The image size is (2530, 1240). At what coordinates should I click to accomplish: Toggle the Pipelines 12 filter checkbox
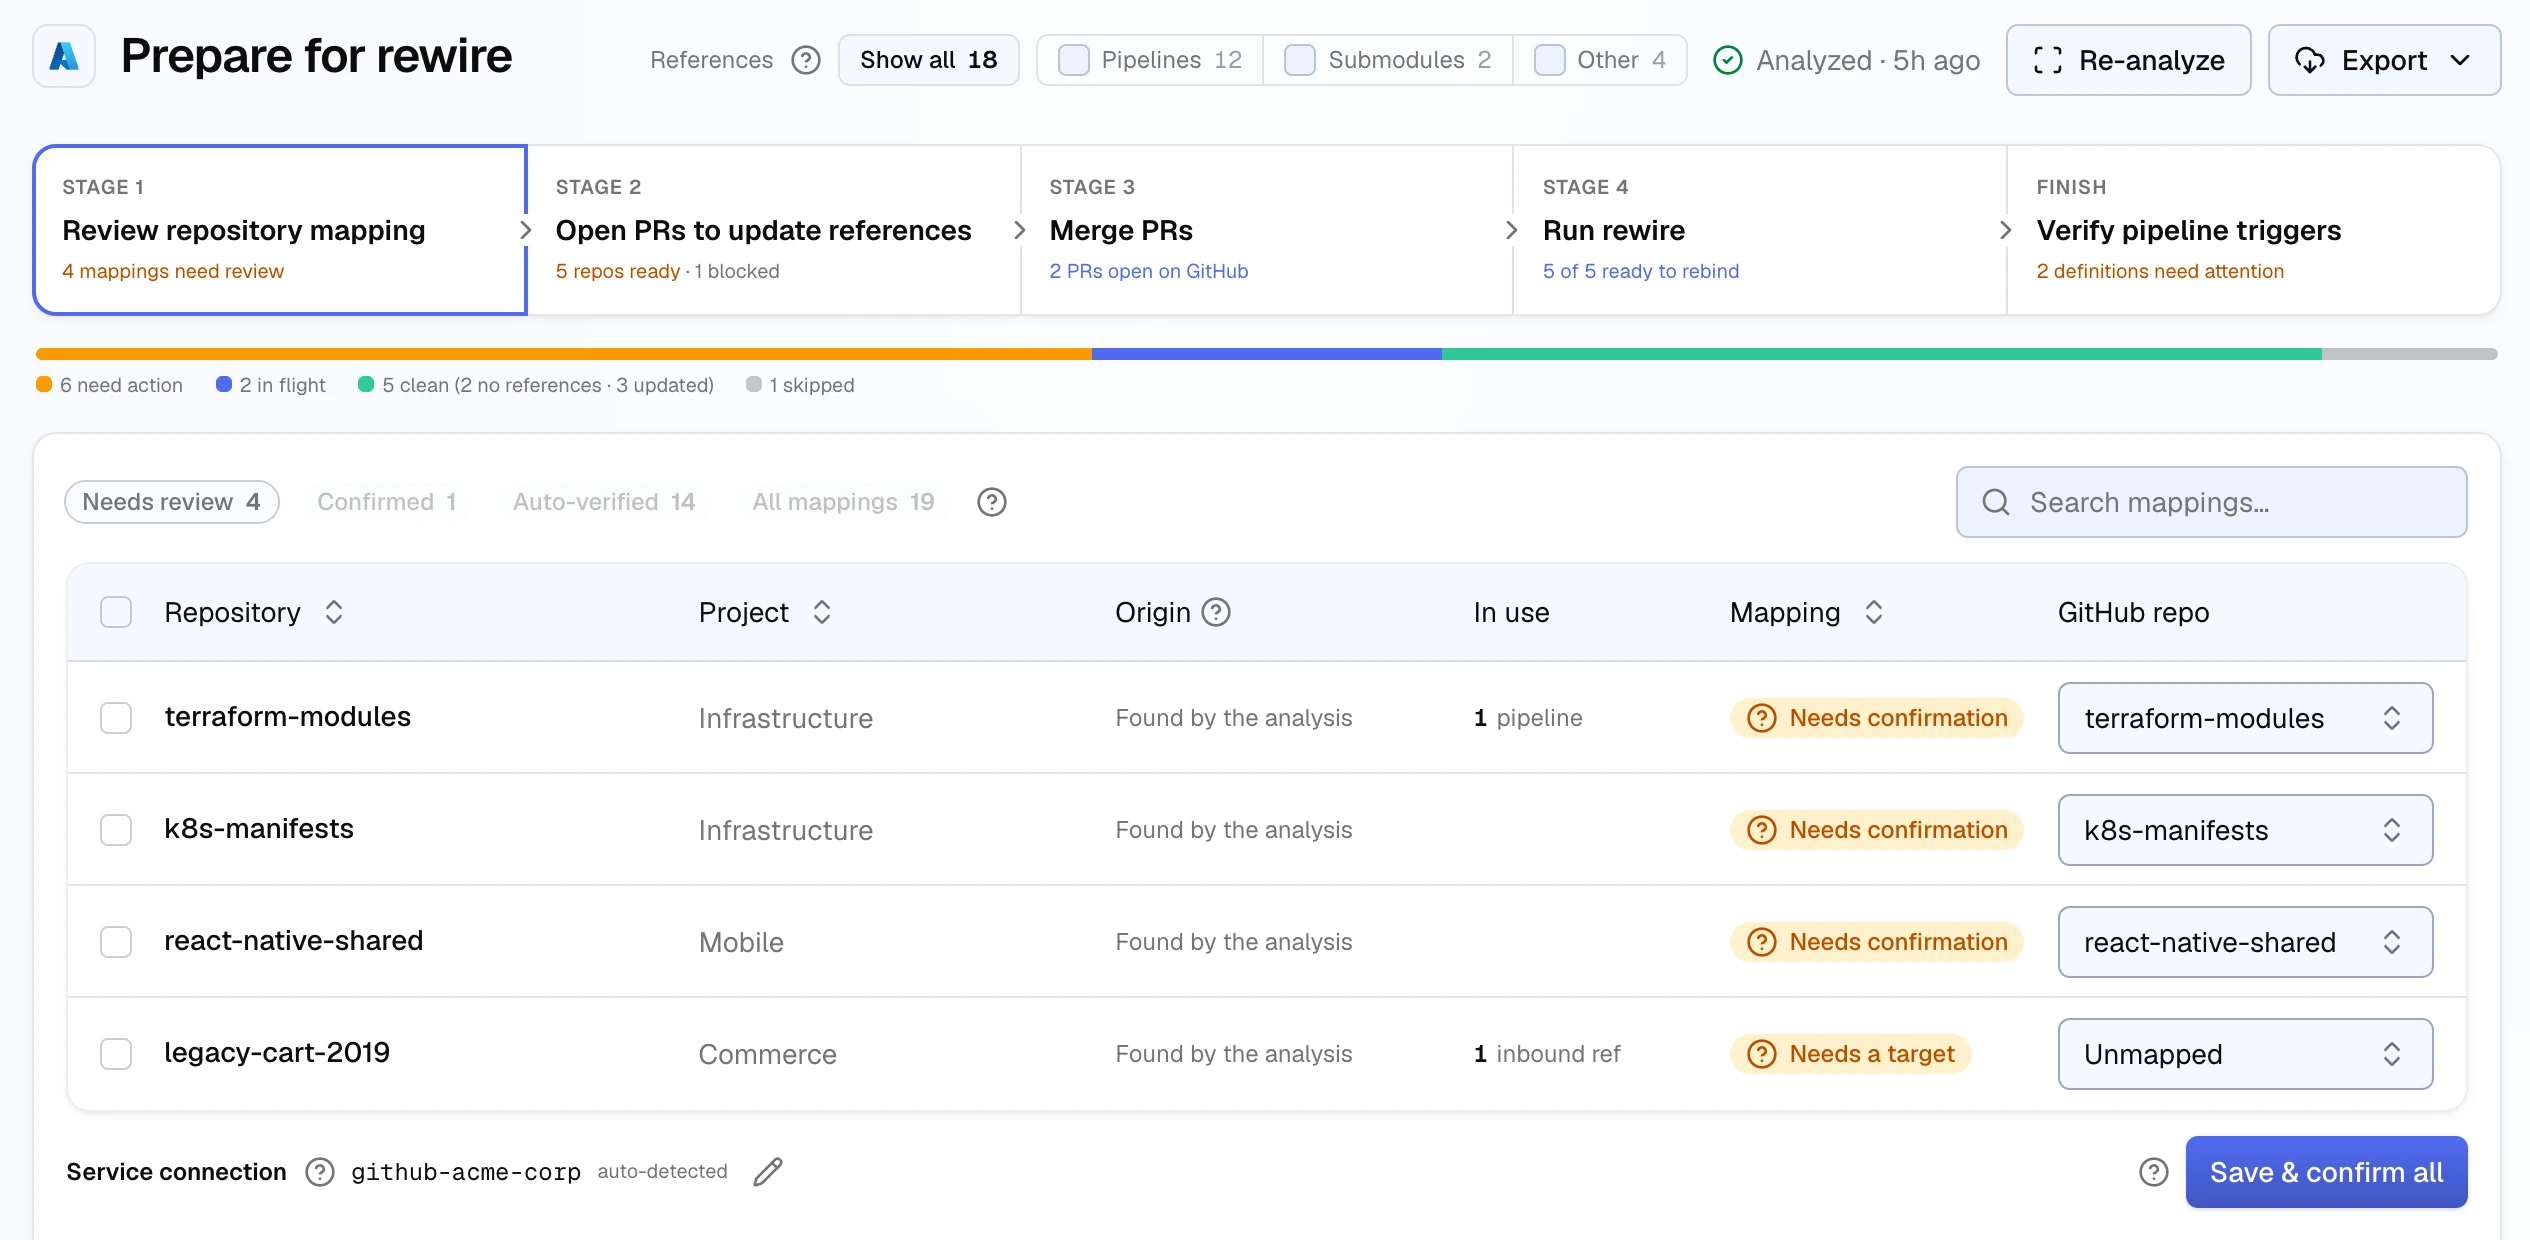[x=1074, y=60]
